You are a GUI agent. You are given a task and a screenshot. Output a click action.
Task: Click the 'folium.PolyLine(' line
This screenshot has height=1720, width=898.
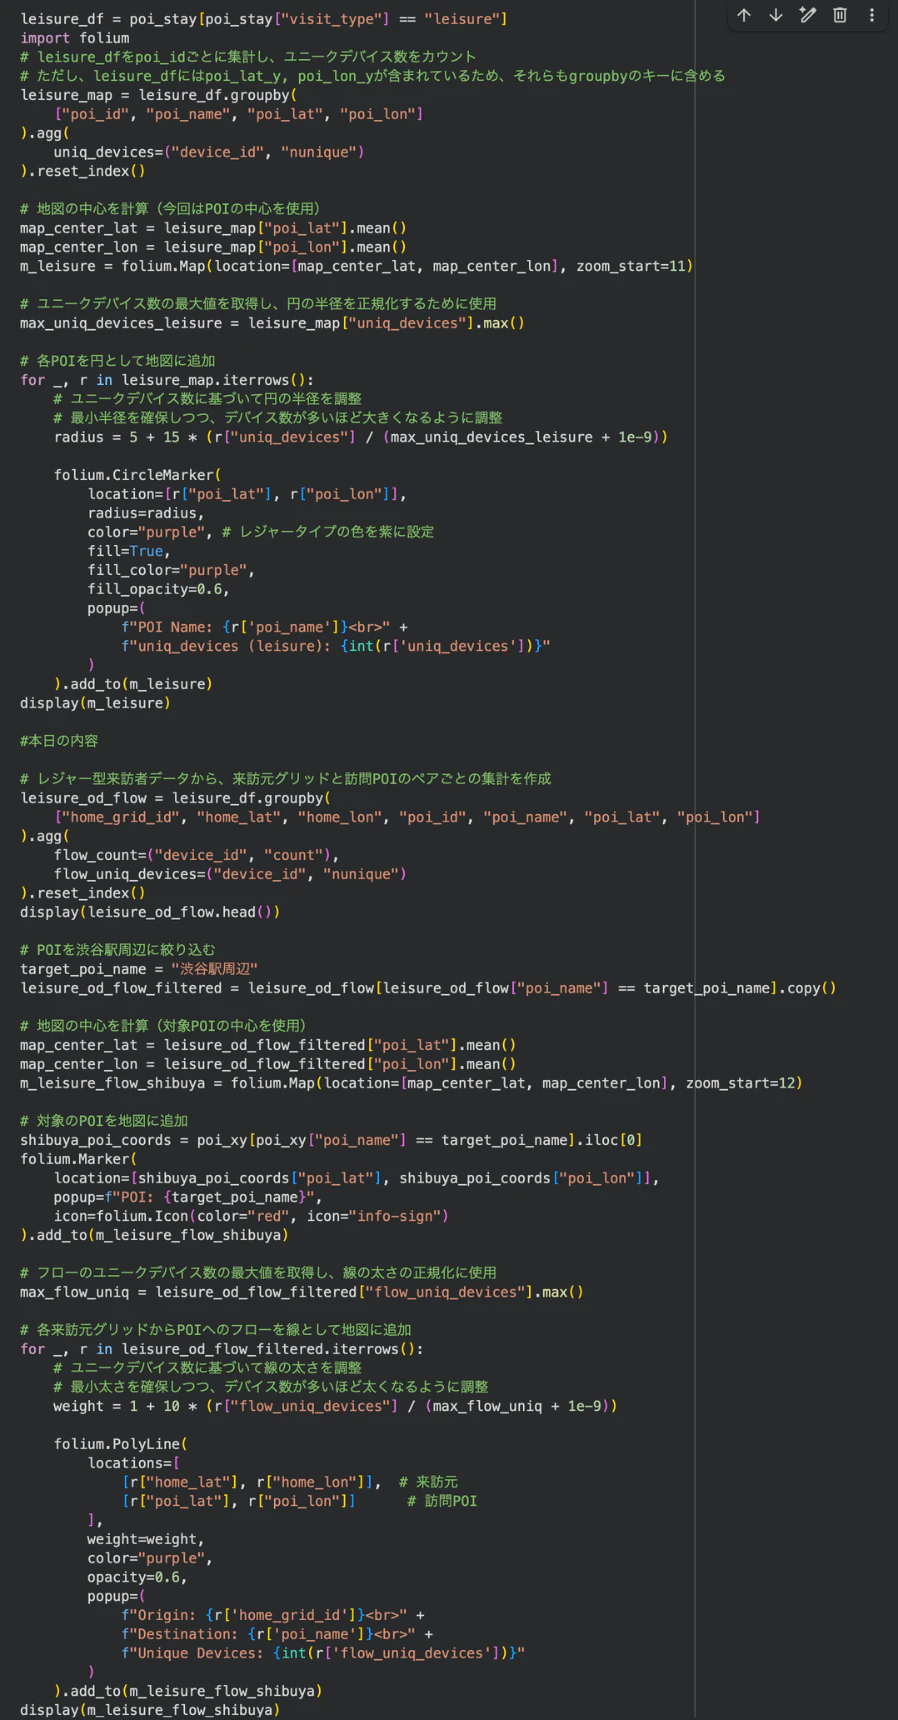point(121,1444)
